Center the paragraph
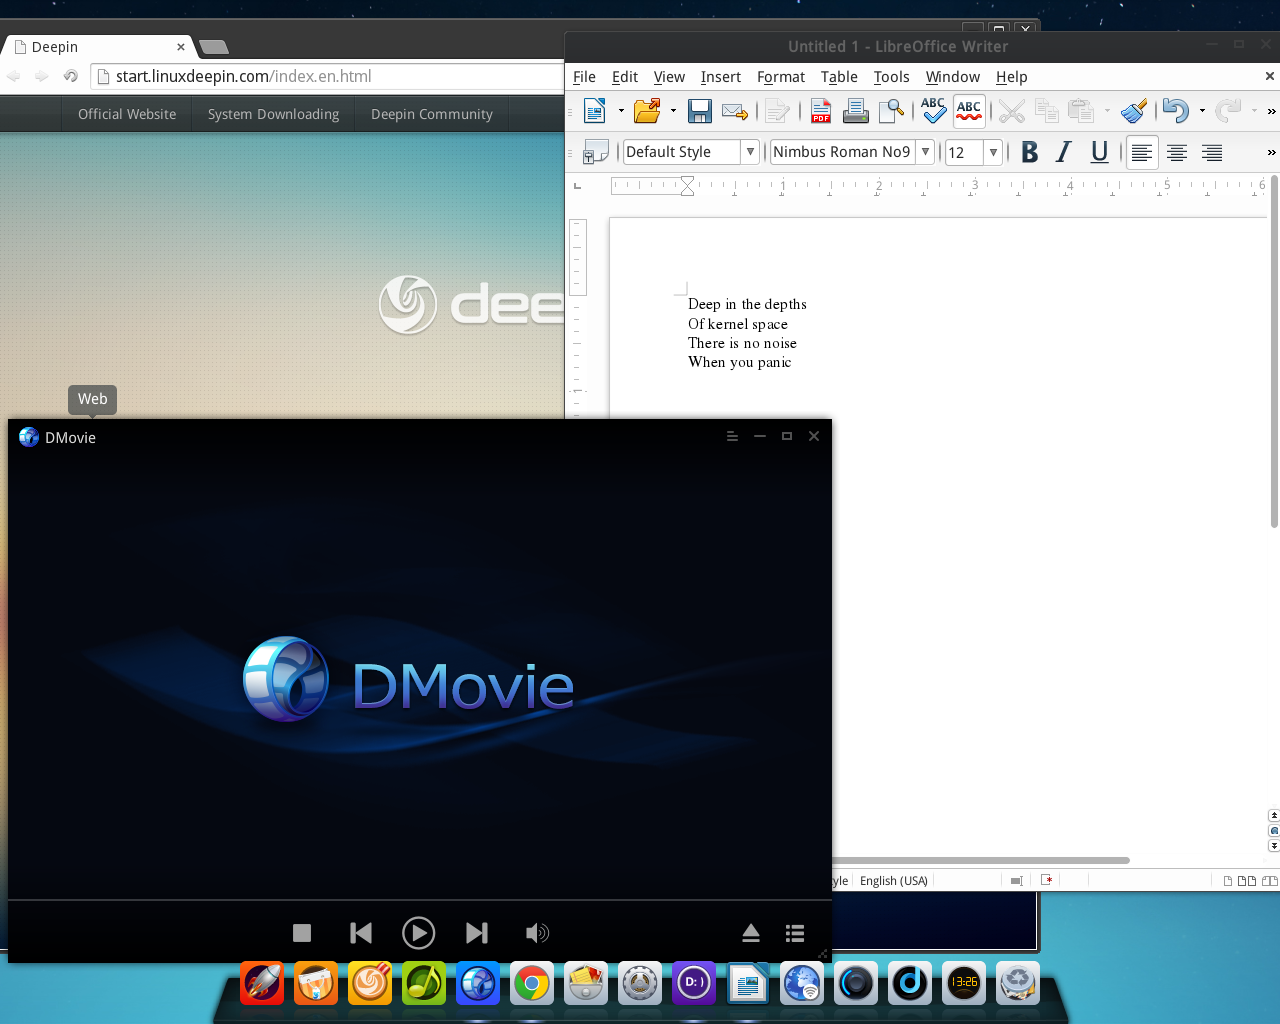1280x1024 pixels. click(x=1177, y=152)
